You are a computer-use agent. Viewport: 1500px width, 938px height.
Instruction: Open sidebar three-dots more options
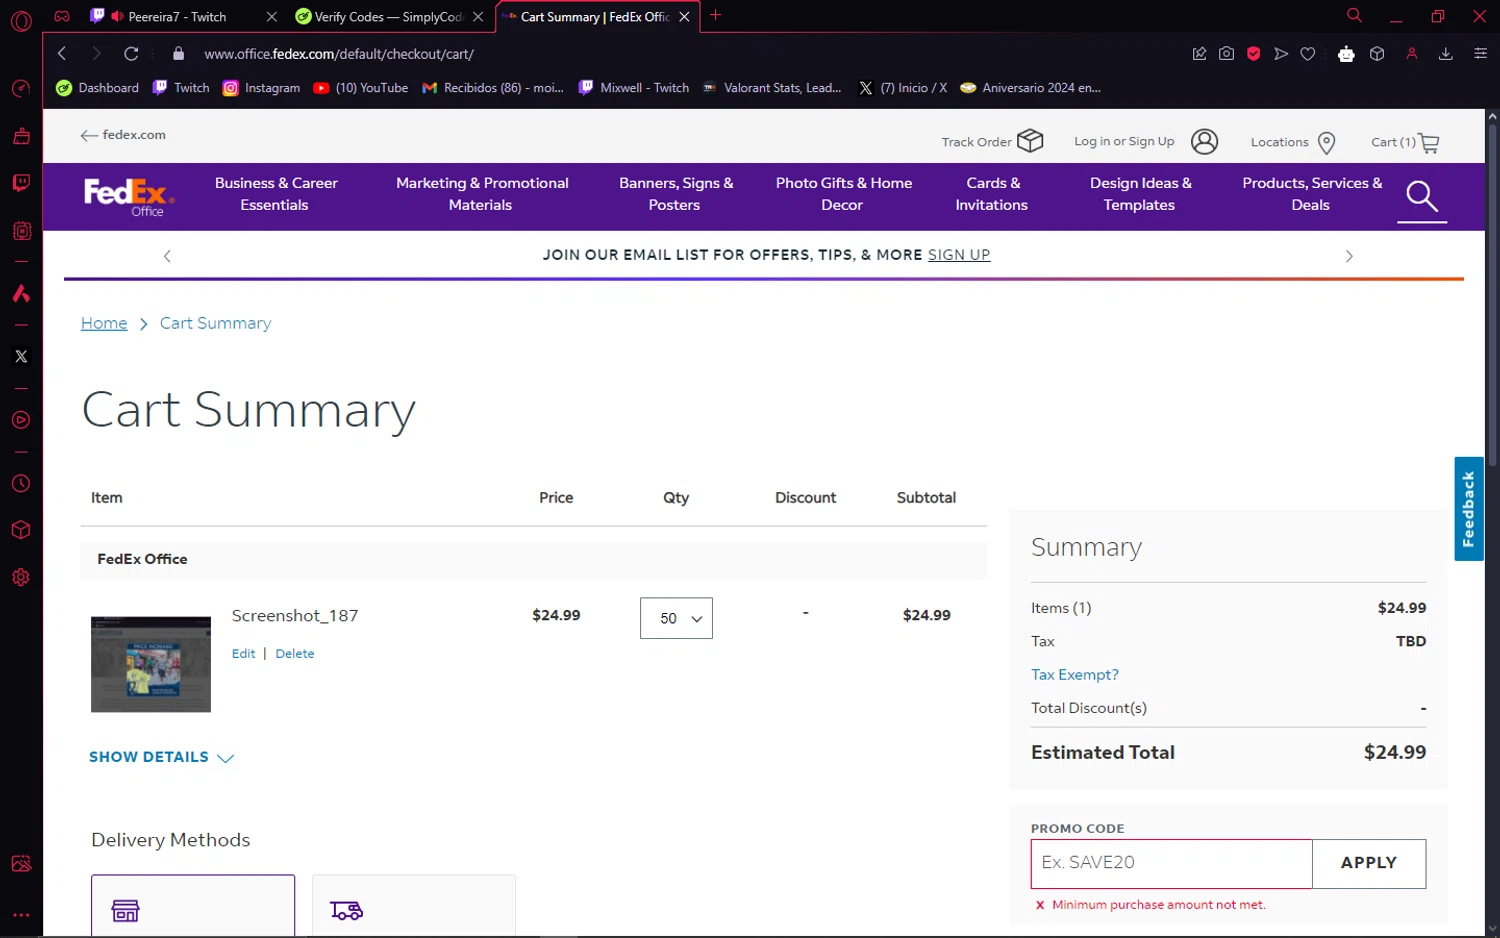click(x=21, y=914)
